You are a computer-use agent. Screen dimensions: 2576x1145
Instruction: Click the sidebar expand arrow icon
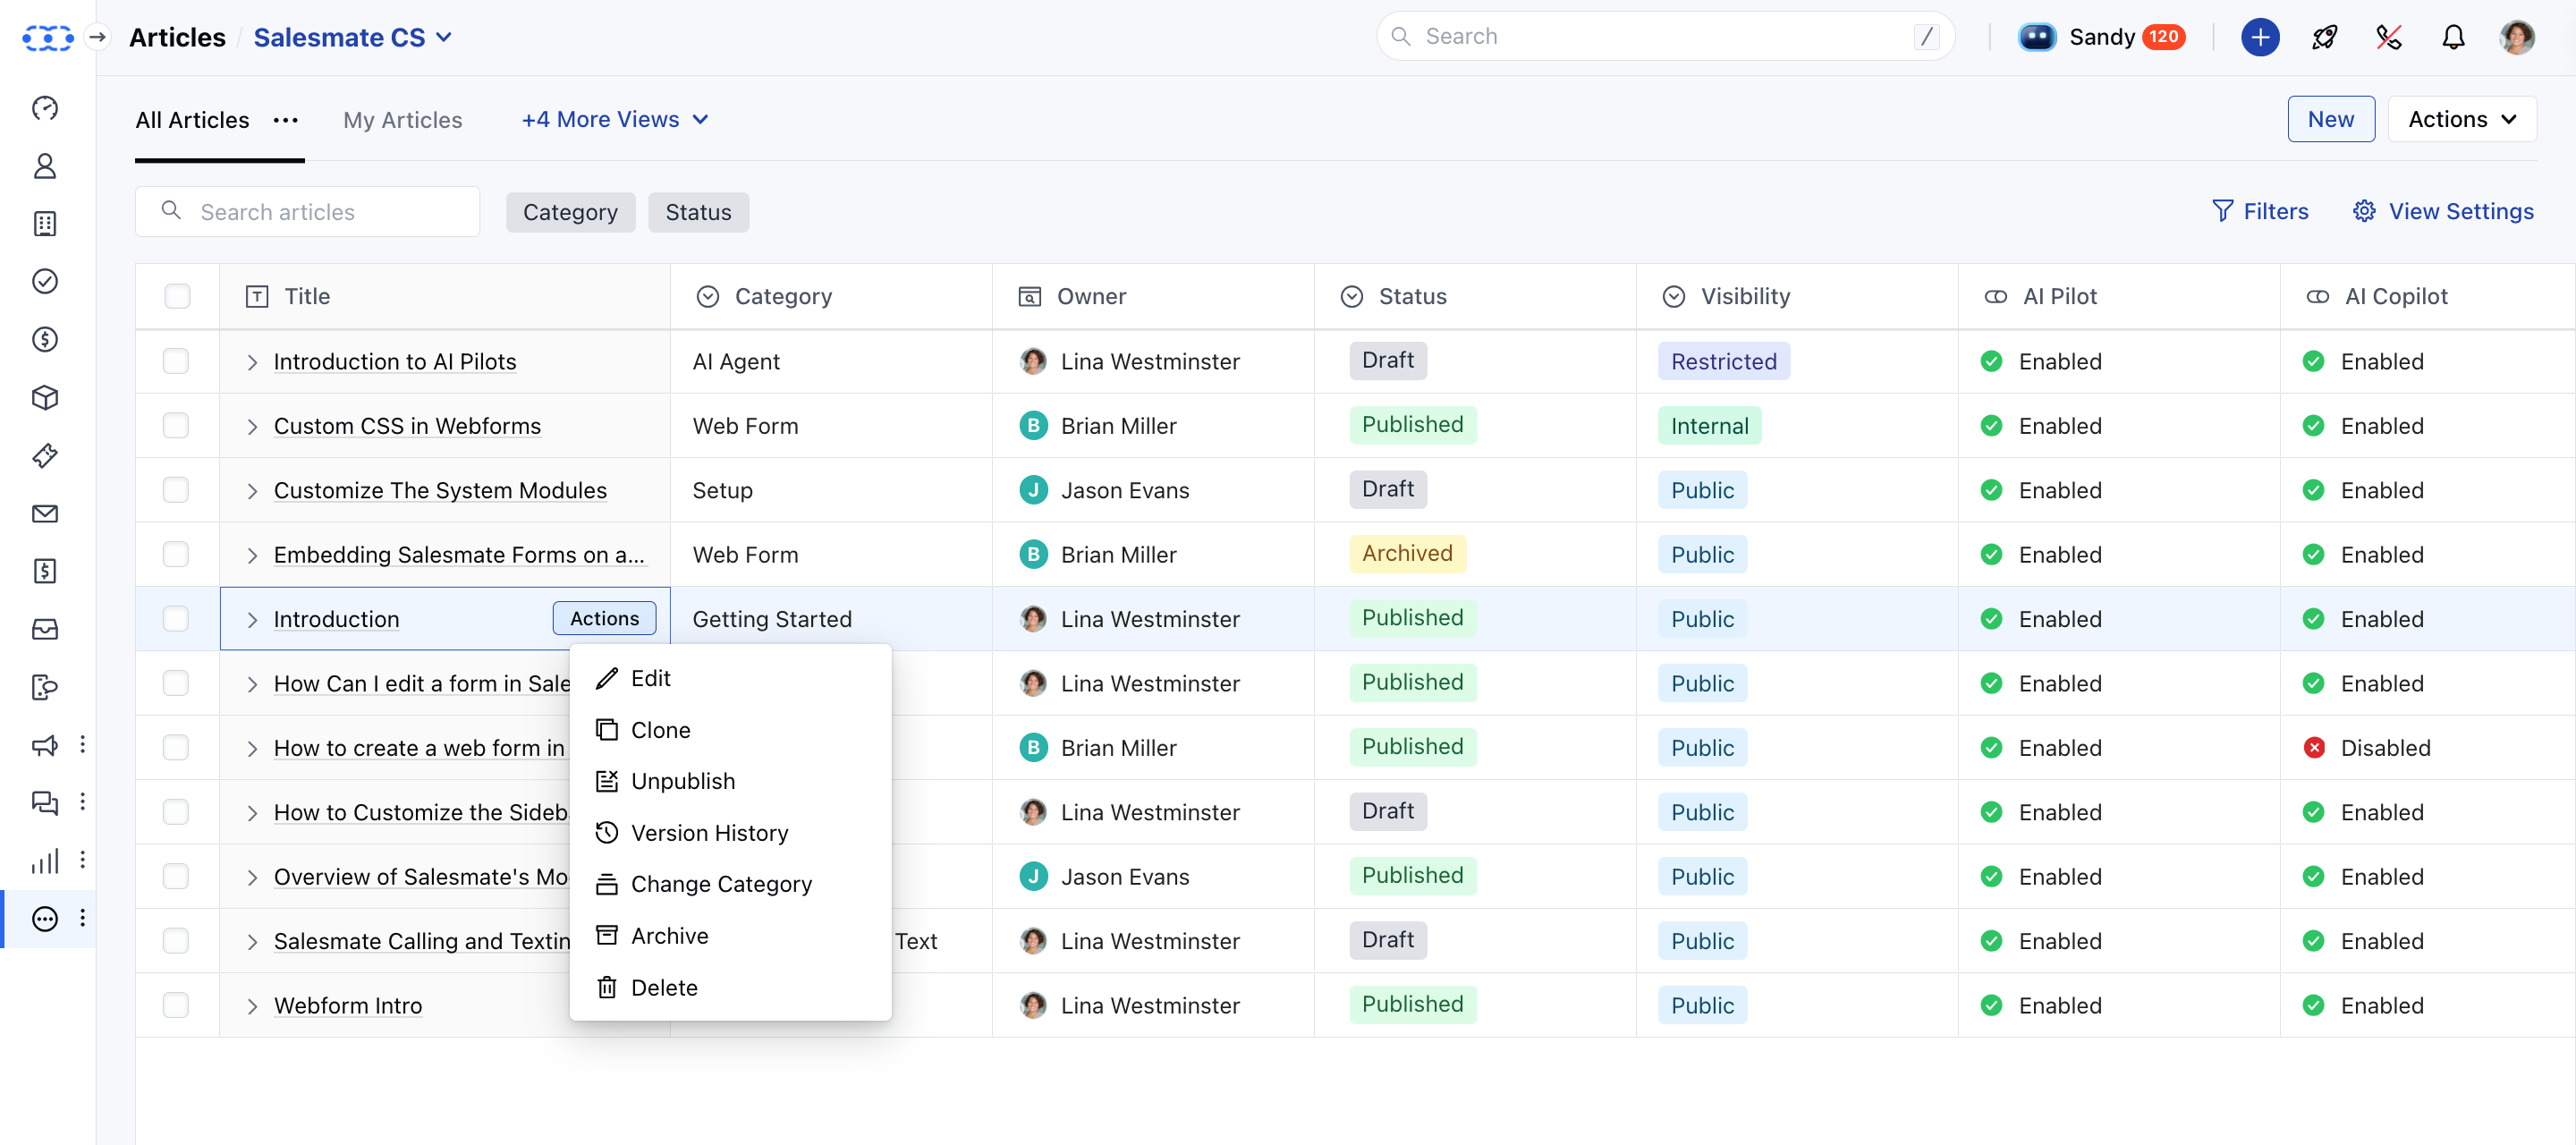click(97, 37)
